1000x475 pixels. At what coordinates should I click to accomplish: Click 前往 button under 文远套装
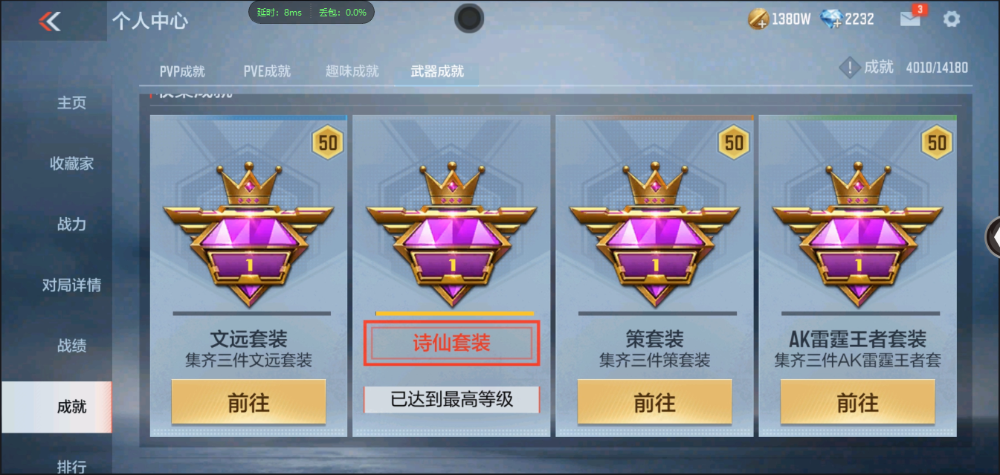(x=249, y=402)
